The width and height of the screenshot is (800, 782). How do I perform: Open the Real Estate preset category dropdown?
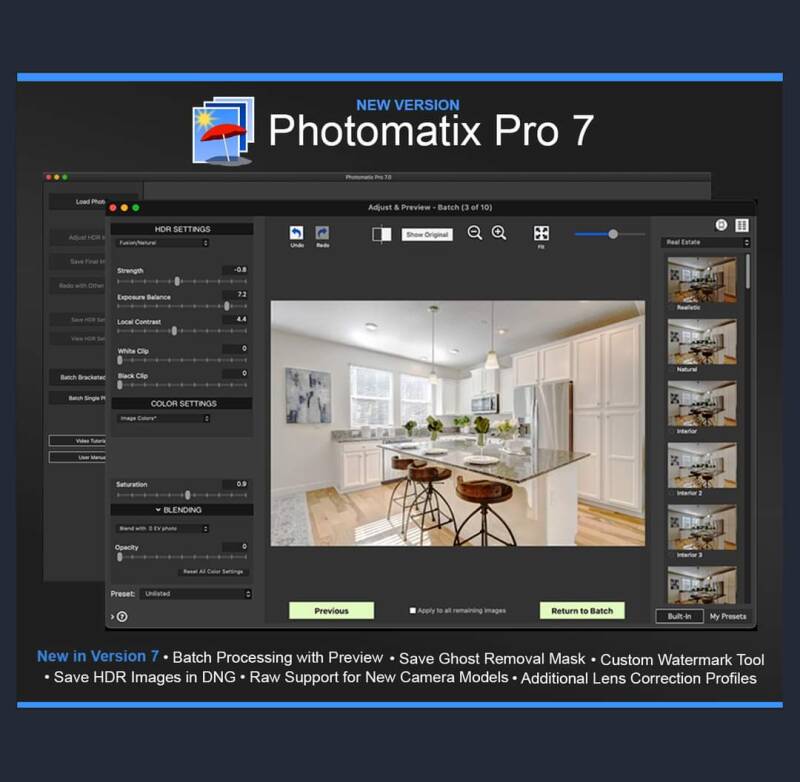click(x=706, y=243)
